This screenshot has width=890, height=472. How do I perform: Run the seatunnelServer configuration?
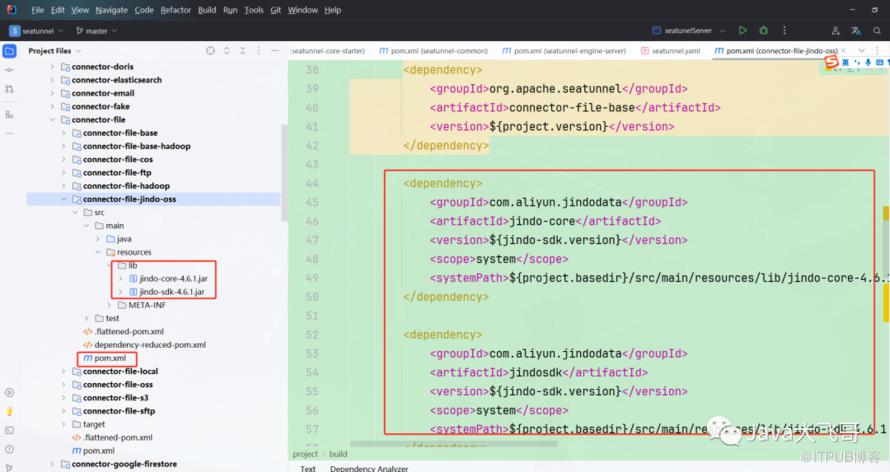click(x=742, y=31)
